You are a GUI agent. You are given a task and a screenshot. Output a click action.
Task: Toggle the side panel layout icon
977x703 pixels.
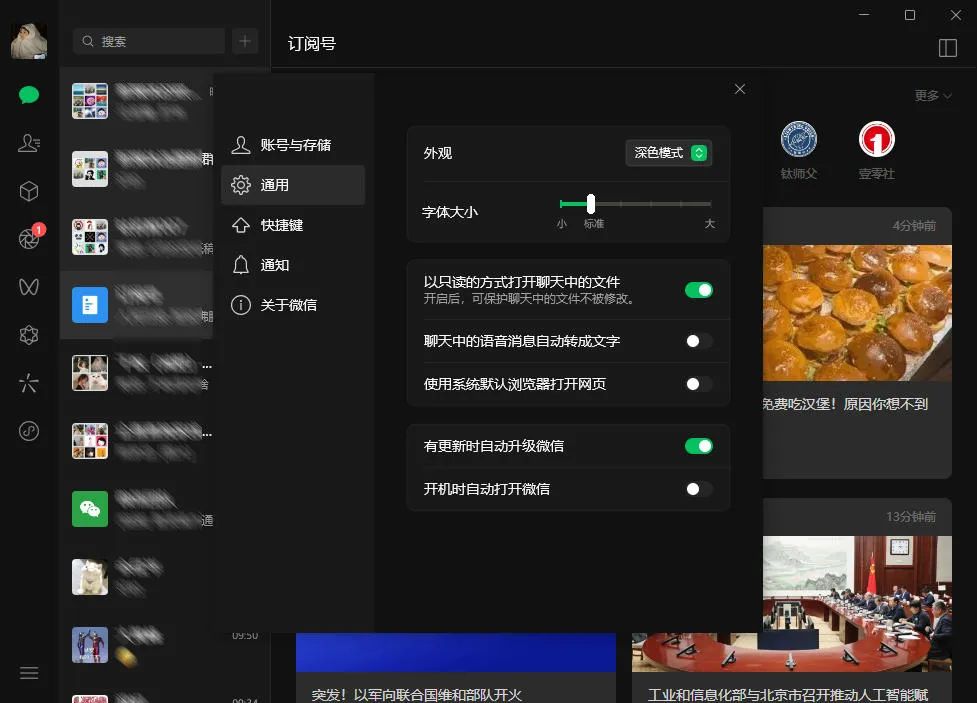click(x=948, y=47)
